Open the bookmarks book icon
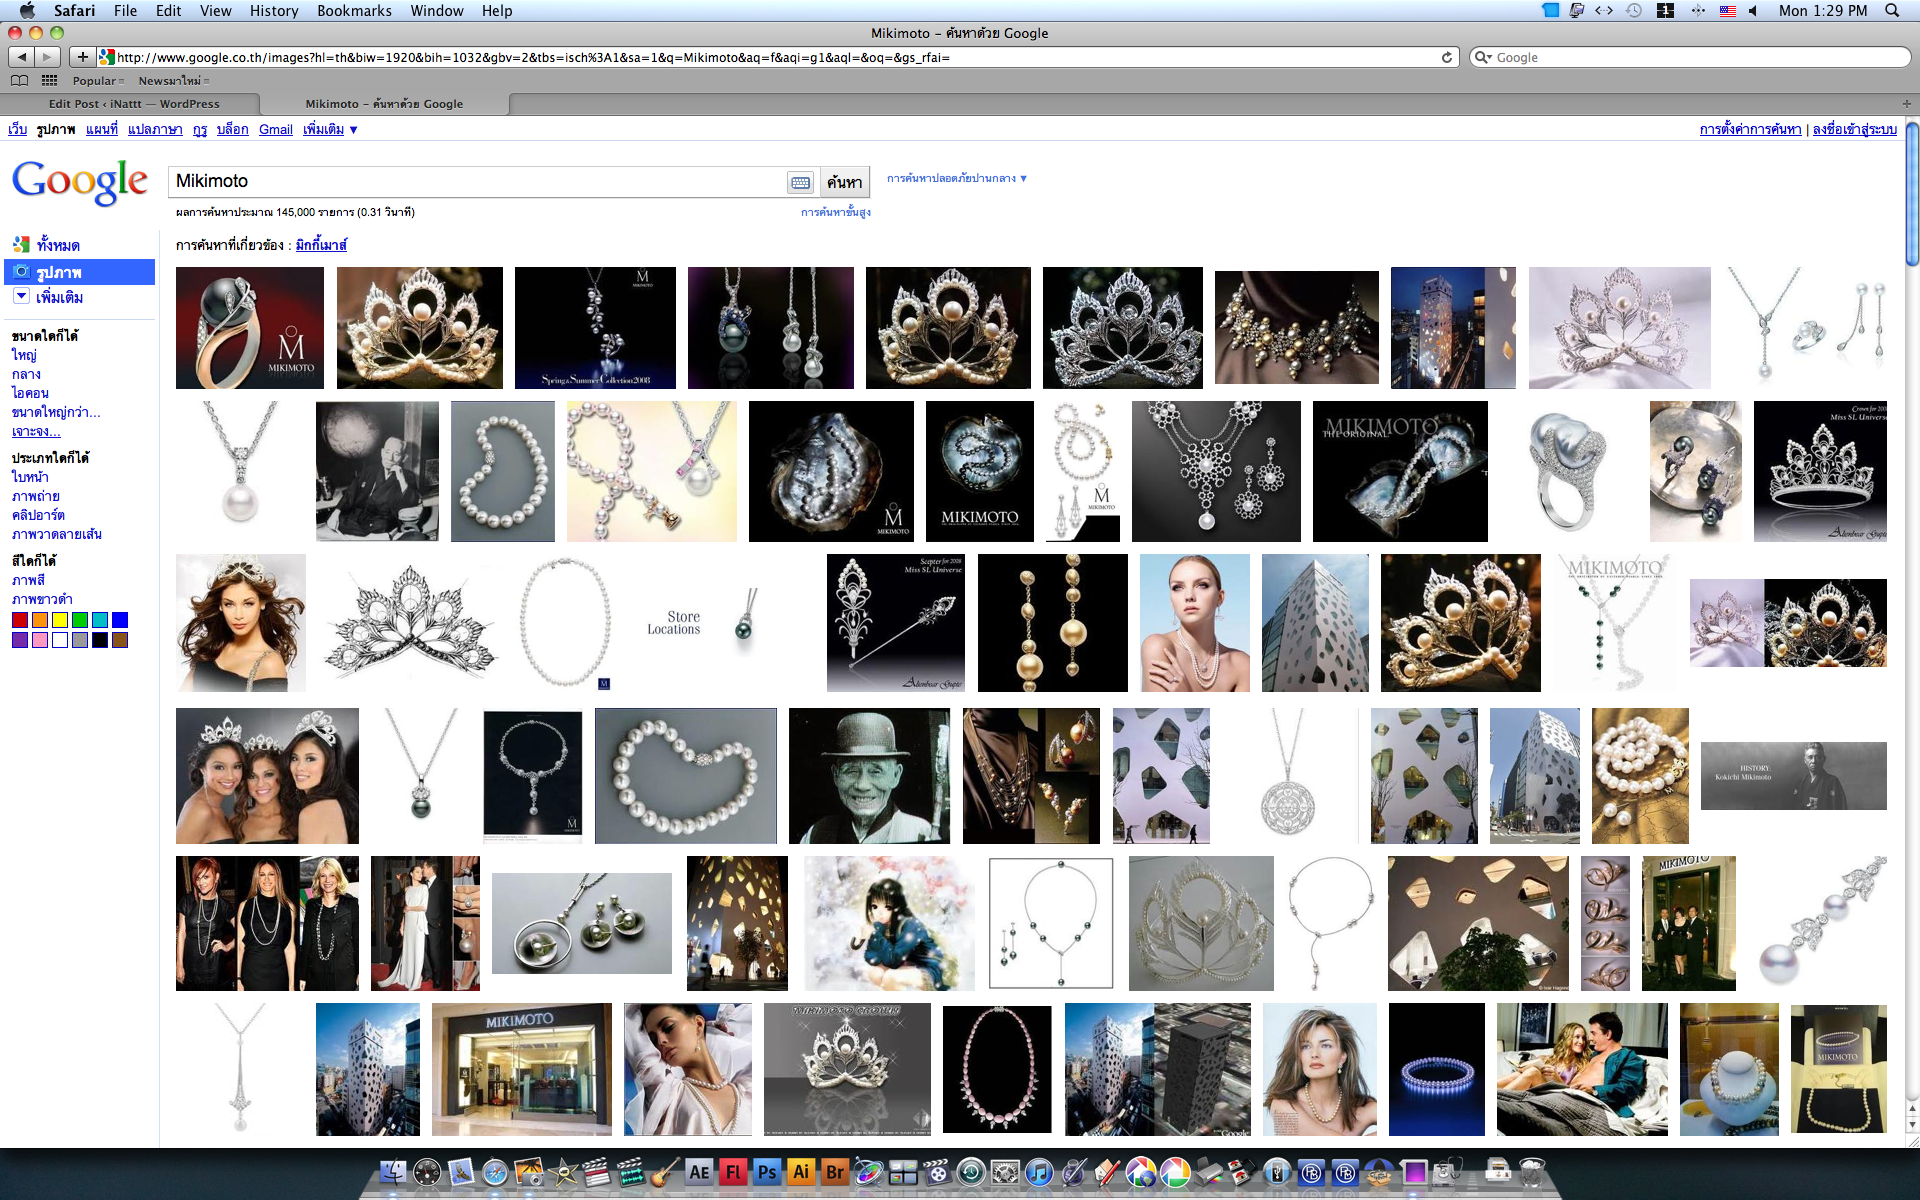Viewport: 1920px width, 1200px height. point(19,80)
